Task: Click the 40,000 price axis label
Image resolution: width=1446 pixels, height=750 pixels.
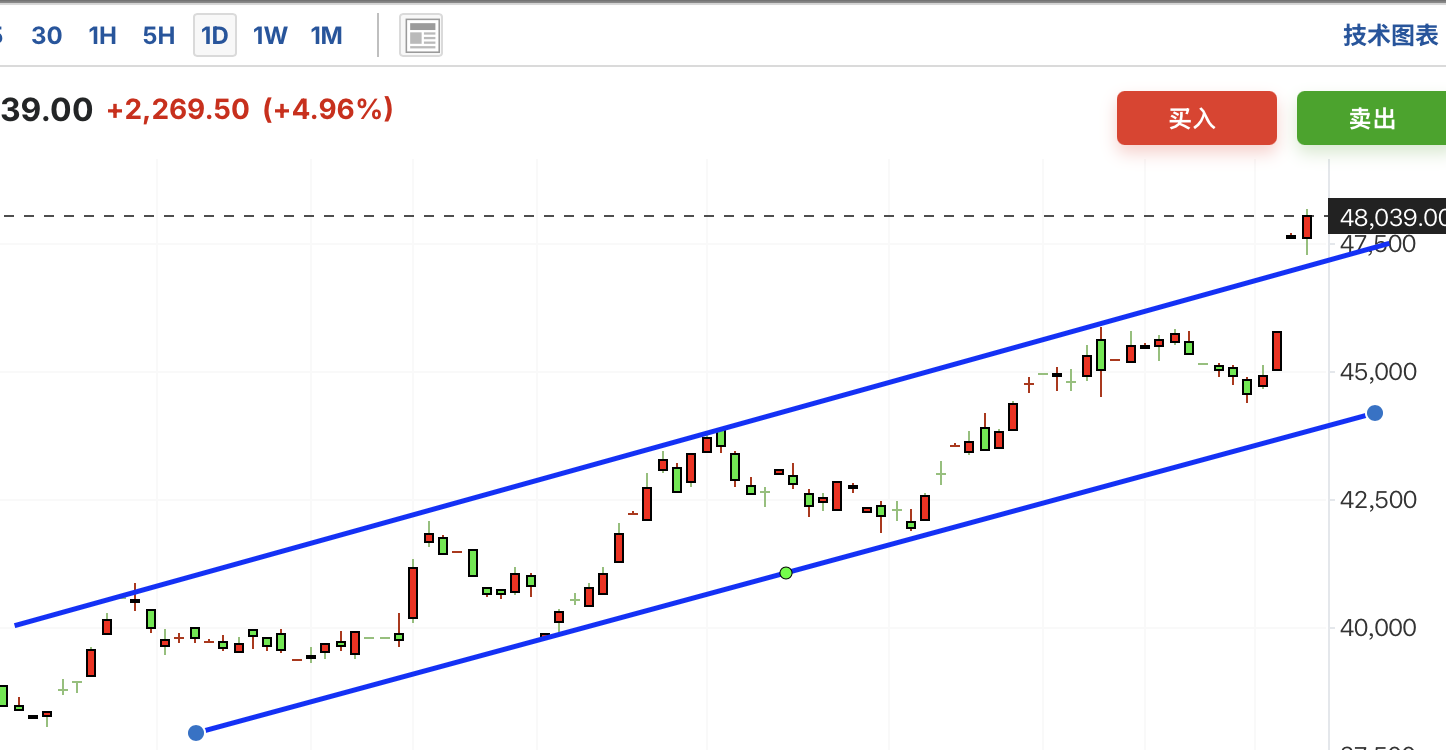Action: 1378,628
